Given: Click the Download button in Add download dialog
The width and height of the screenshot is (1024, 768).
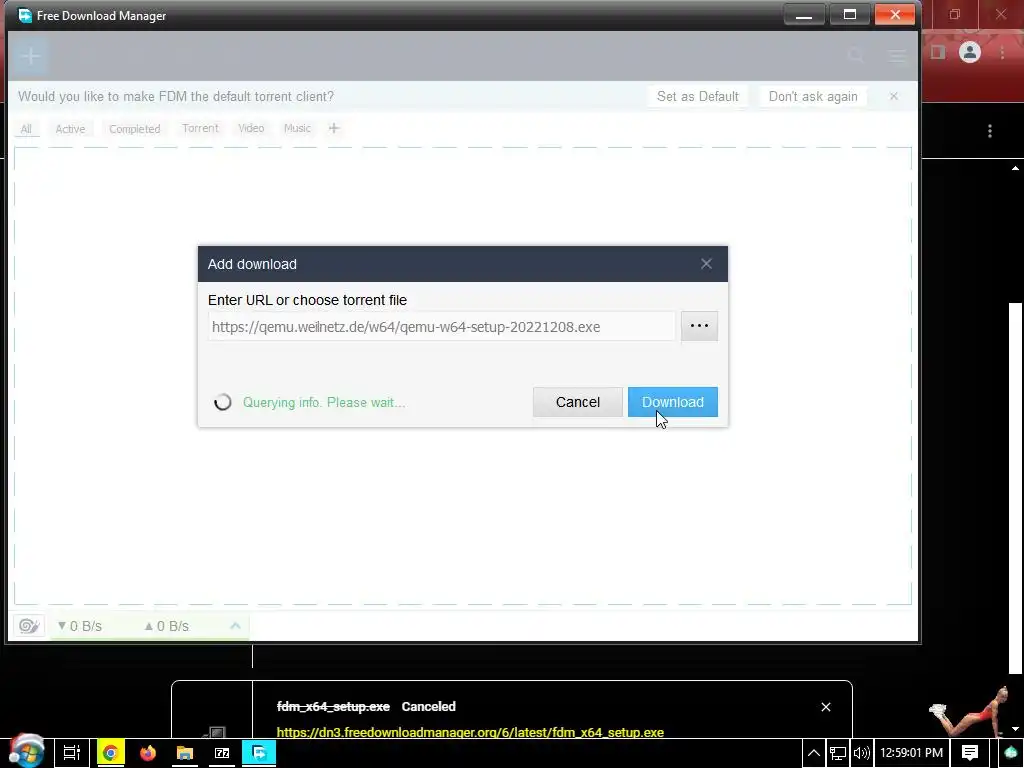Looking at the screenshot, I should point(673,402).
